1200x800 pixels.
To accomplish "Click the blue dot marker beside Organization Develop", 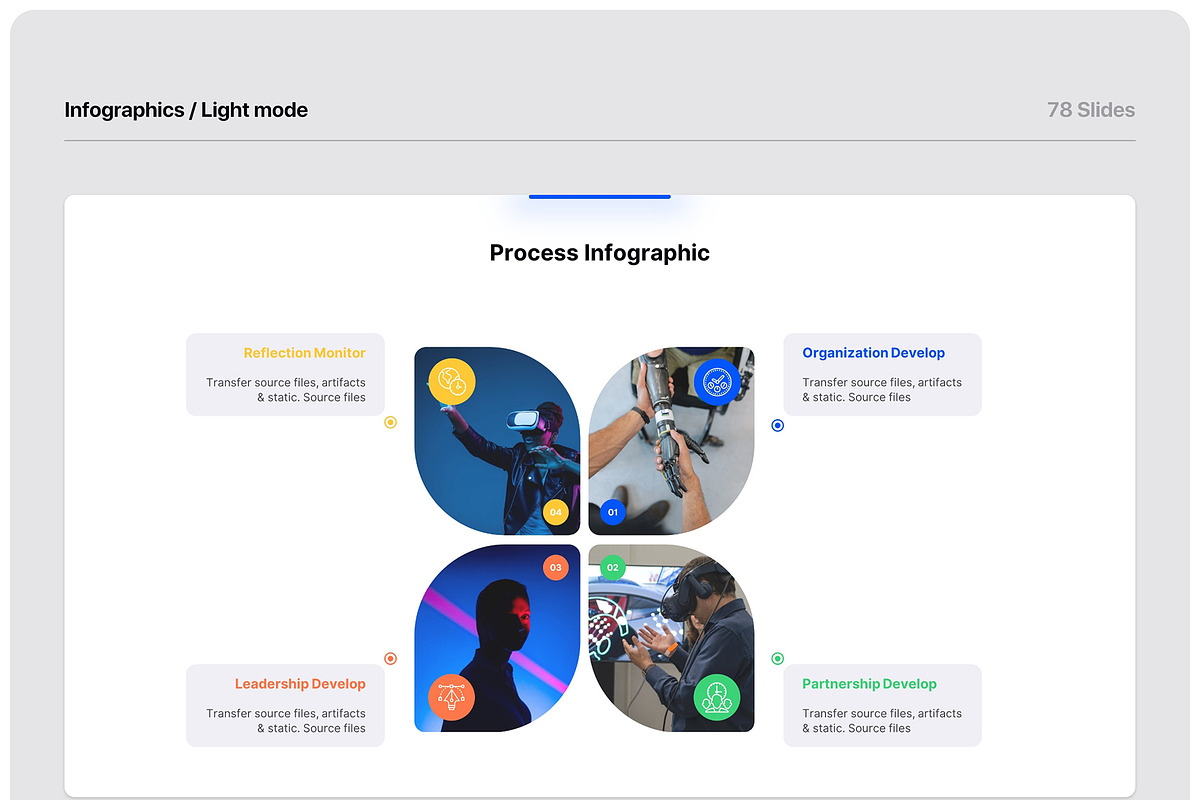I will pyautogui.click(x=778, y=425).
